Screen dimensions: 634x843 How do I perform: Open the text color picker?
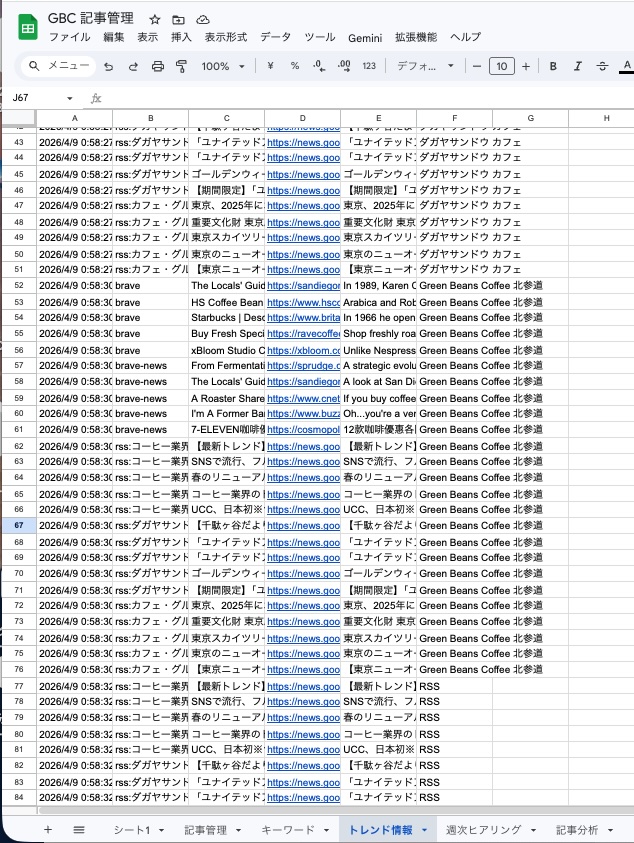[627, 66]
